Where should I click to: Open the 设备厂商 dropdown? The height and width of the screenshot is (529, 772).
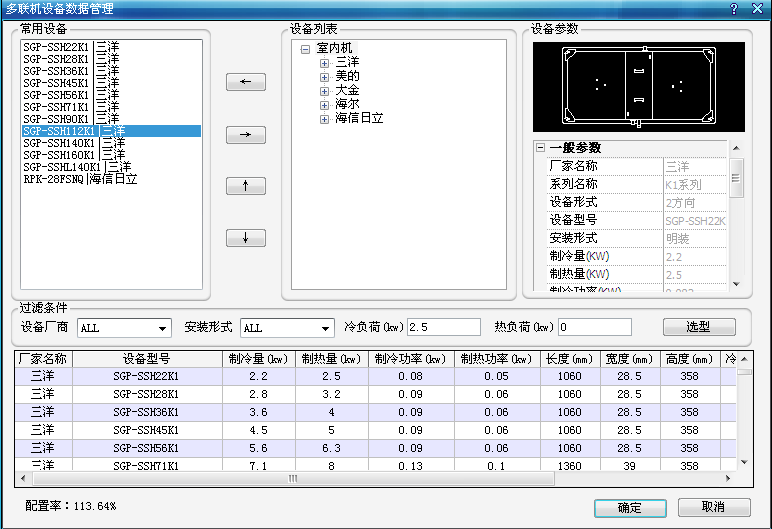[163, 328]
